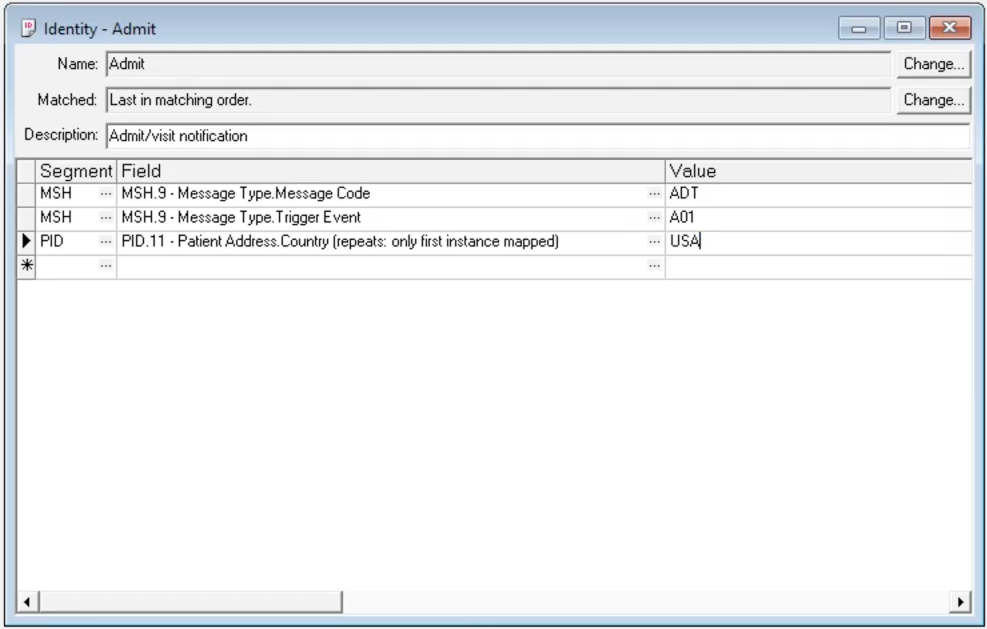
Task: Click the new row asterisk selector
Action: tap(26, 266)
